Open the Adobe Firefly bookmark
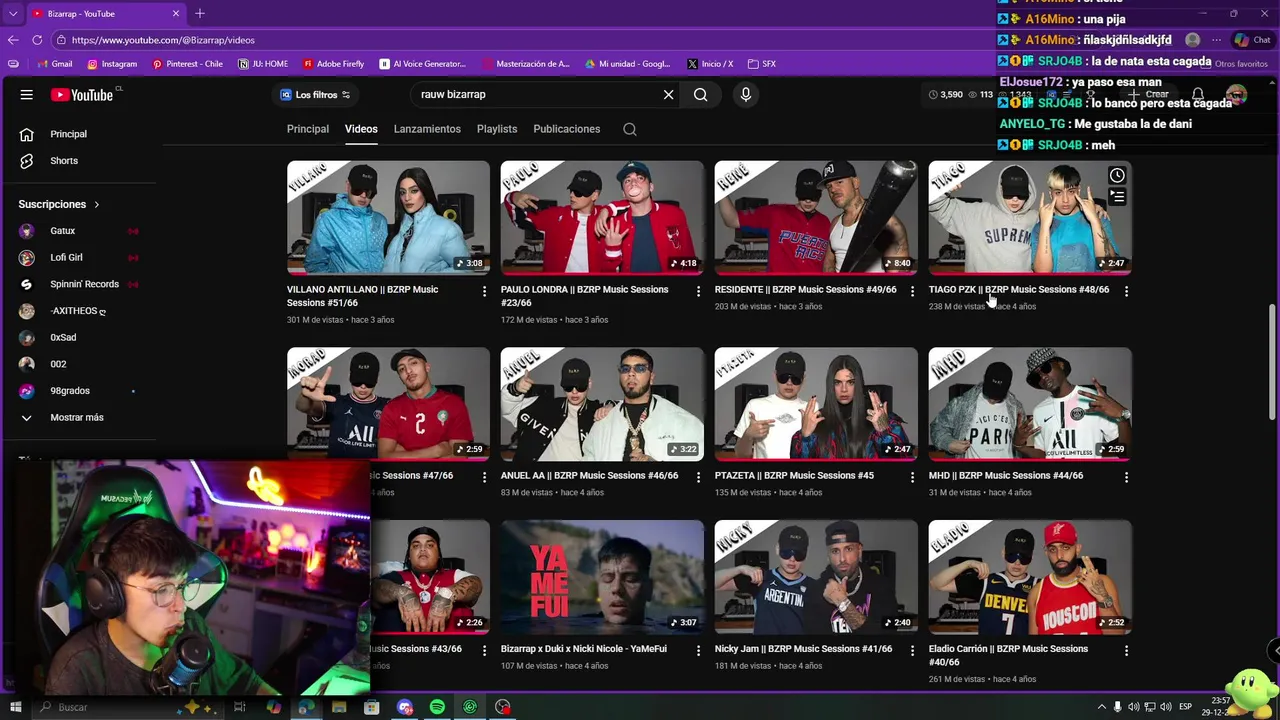The image size is (1280, 720). (x=333, y=64)
